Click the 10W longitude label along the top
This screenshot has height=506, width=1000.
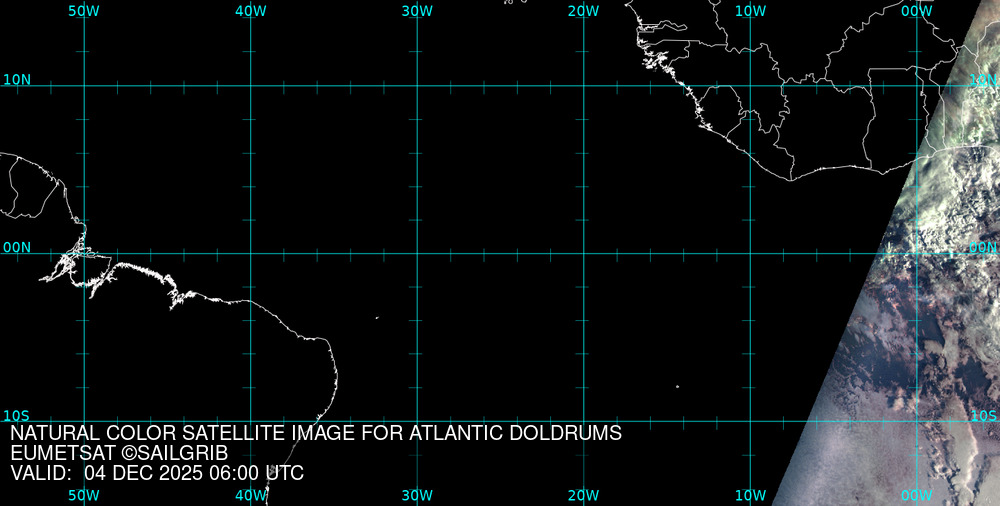point(750,11)
